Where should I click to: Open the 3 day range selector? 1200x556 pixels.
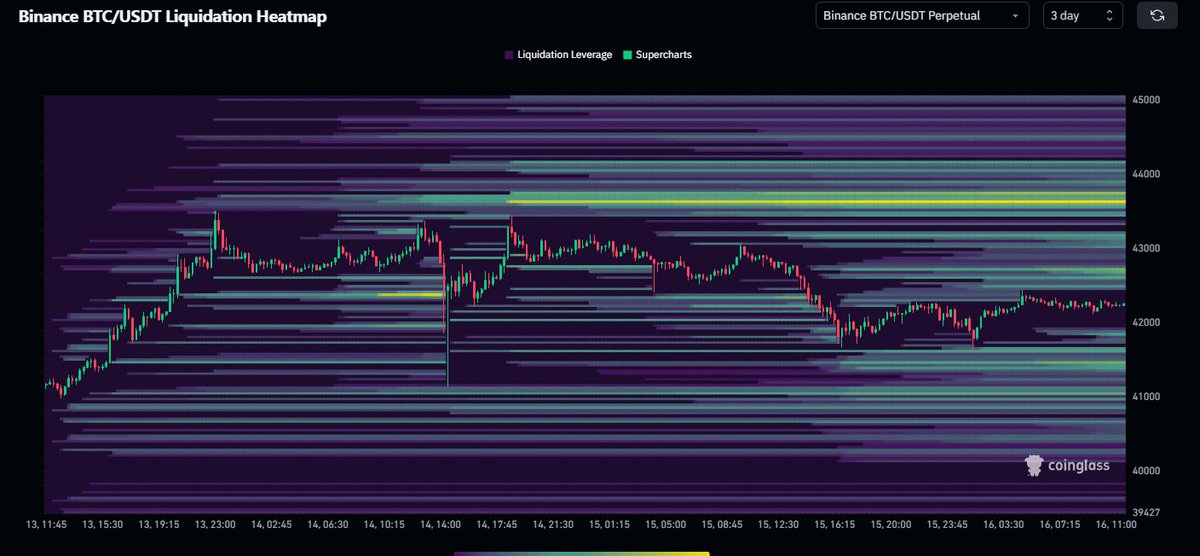coord(1083,16)
